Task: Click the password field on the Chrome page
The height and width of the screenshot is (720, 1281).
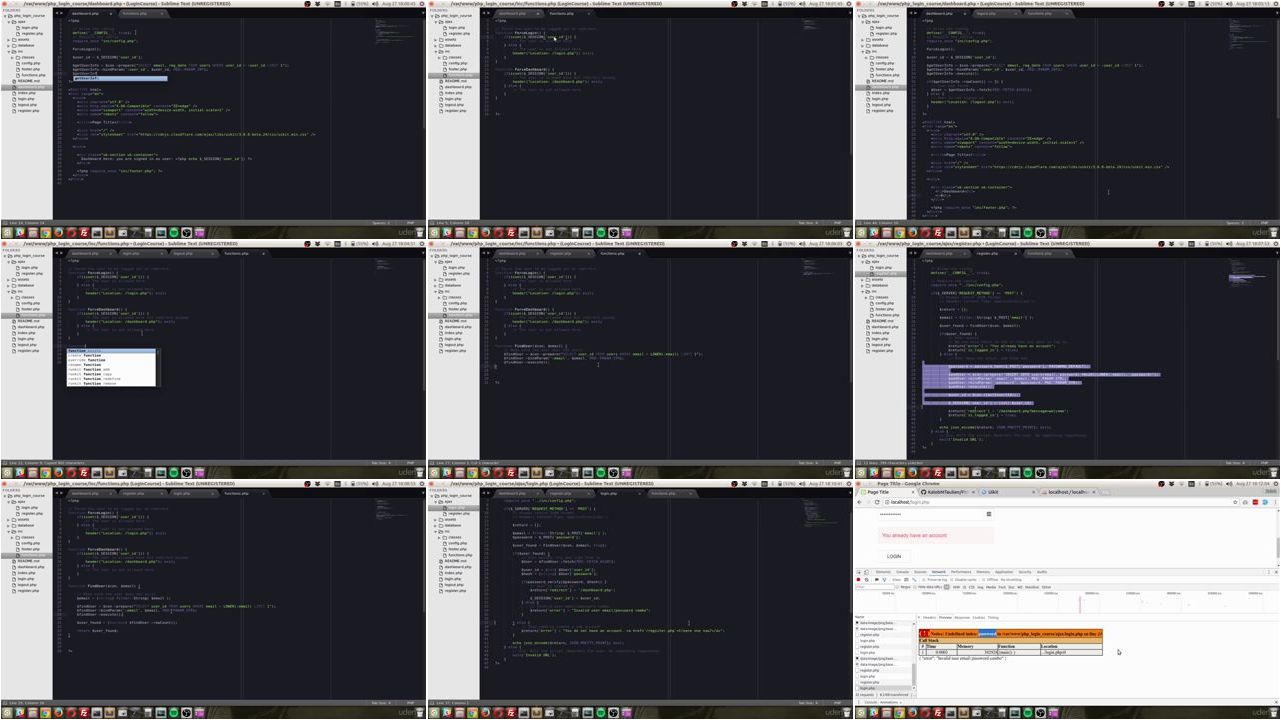Action: point(935,514)
